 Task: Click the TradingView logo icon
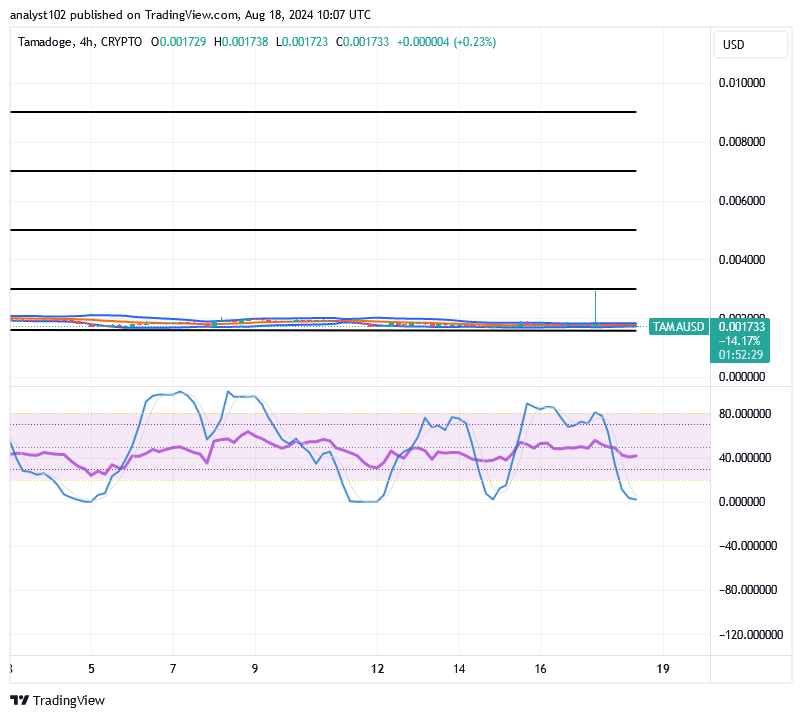17,700
